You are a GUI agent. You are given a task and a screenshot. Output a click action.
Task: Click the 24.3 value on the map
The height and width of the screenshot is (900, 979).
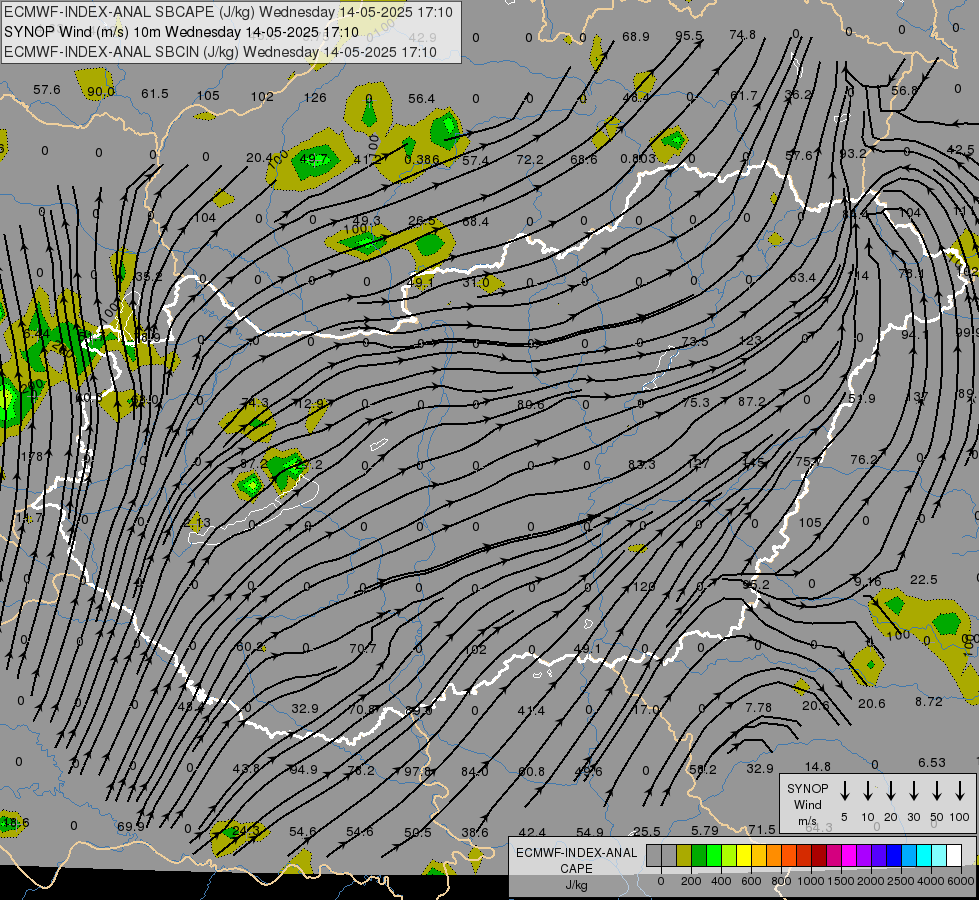pyautogui.click(x=245, y=831)
